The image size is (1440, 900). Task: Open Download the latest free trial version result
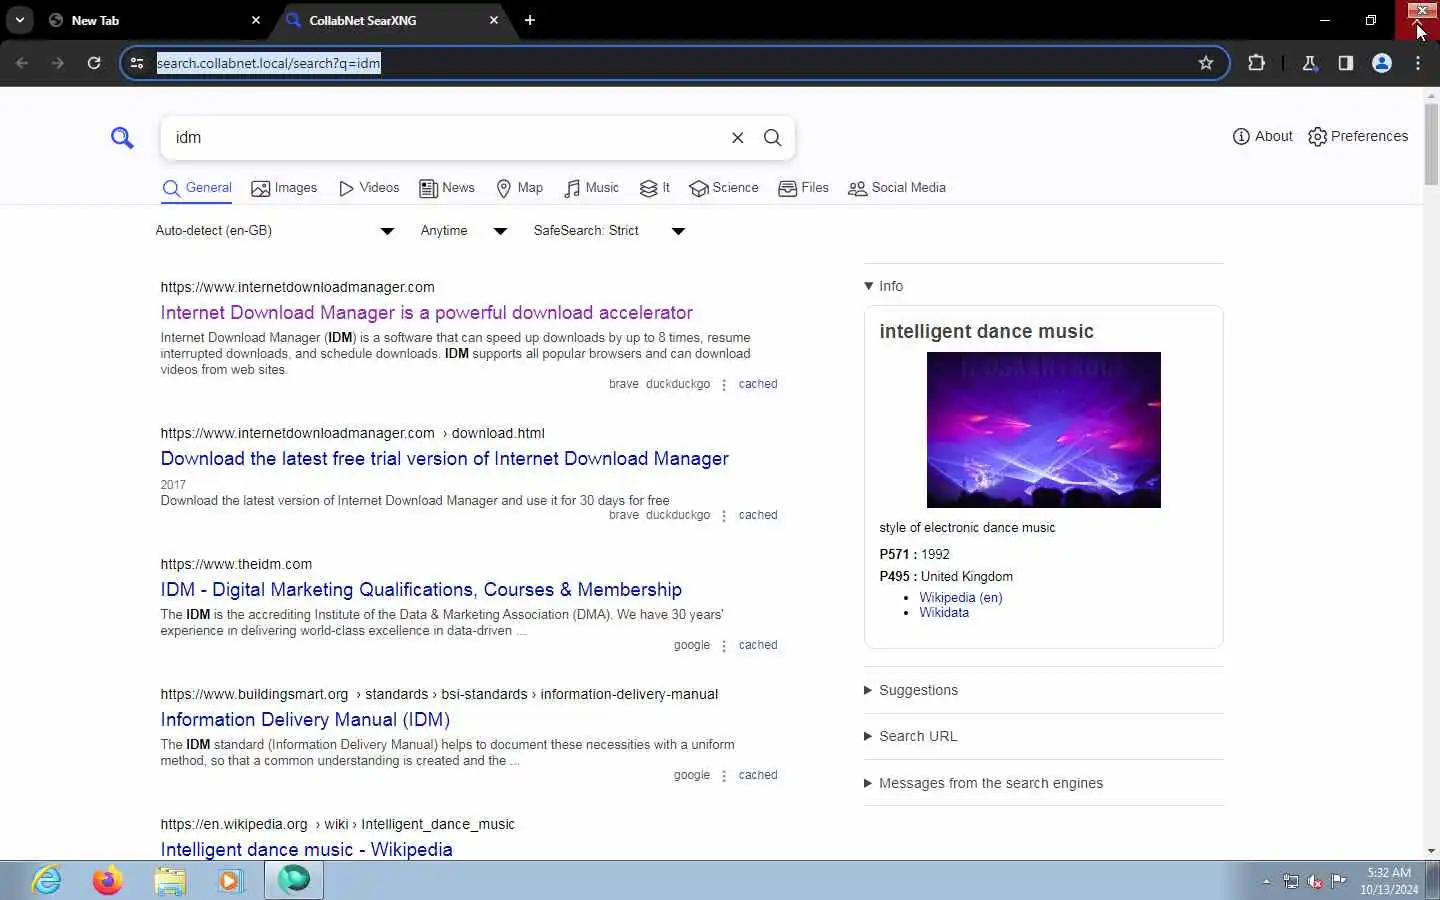coord(445,459)
